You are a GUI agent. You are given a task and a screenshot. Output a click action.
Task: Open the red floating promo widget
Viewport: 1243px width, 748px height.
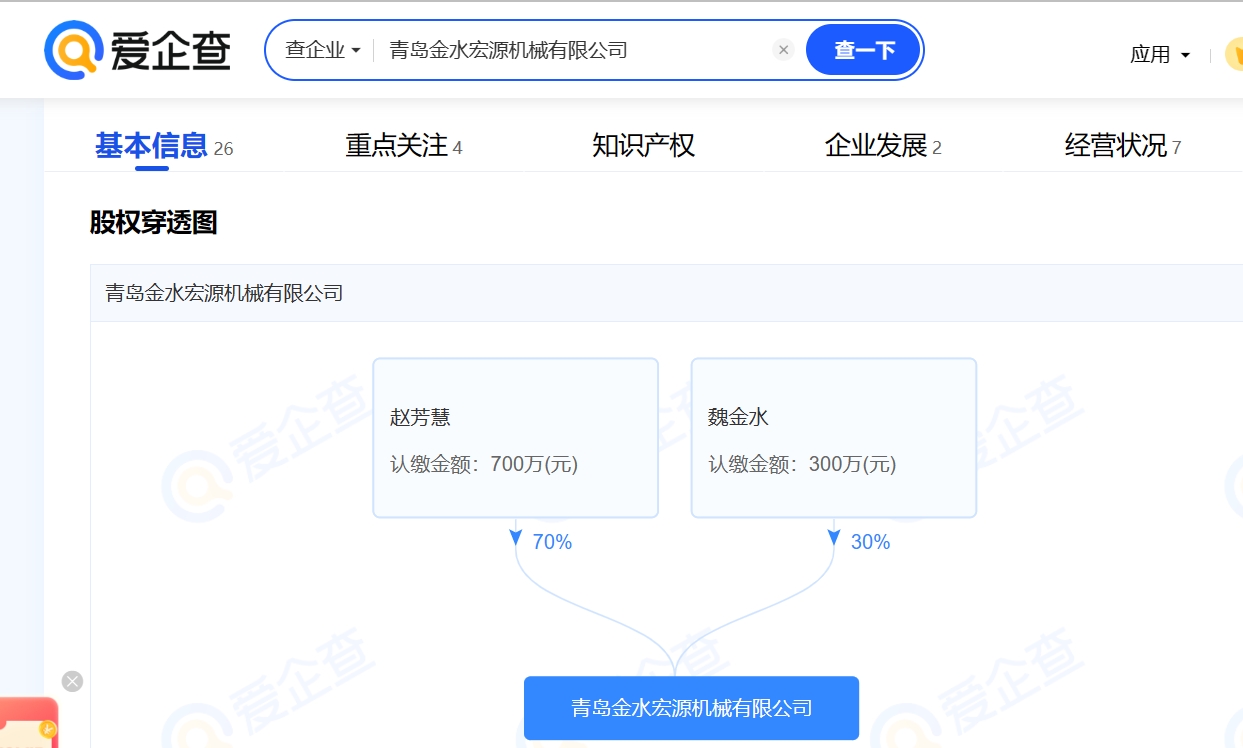(x=28, y=722)
